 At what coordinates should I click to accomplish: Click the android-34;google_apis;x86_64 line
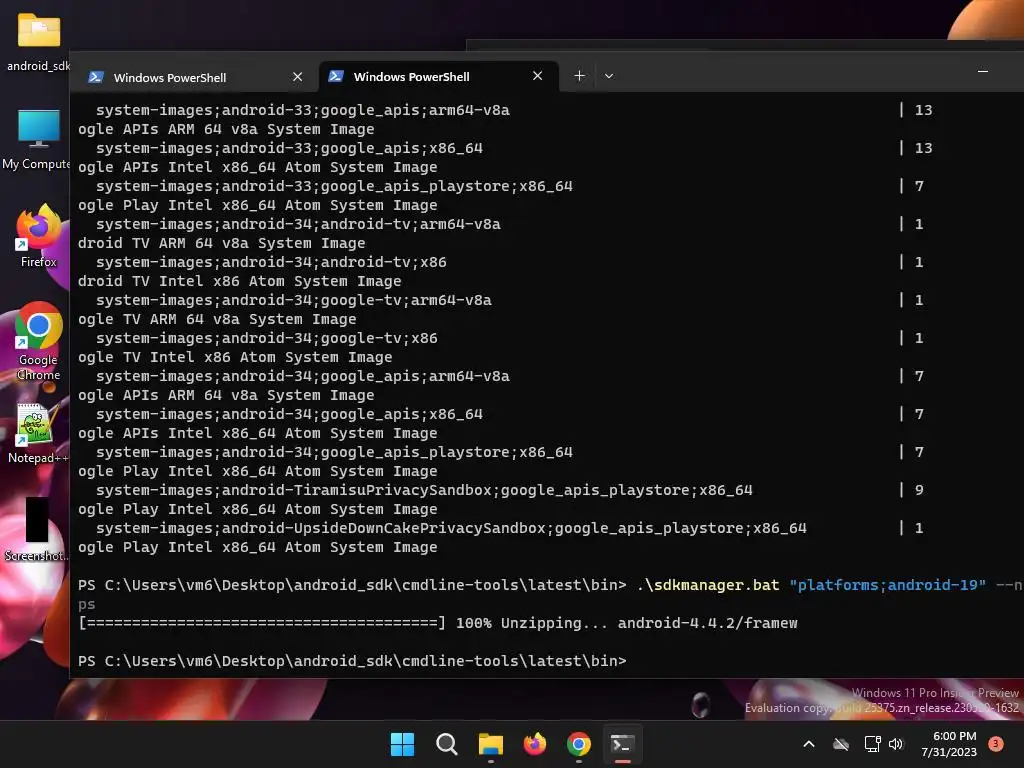coord(289,414)
